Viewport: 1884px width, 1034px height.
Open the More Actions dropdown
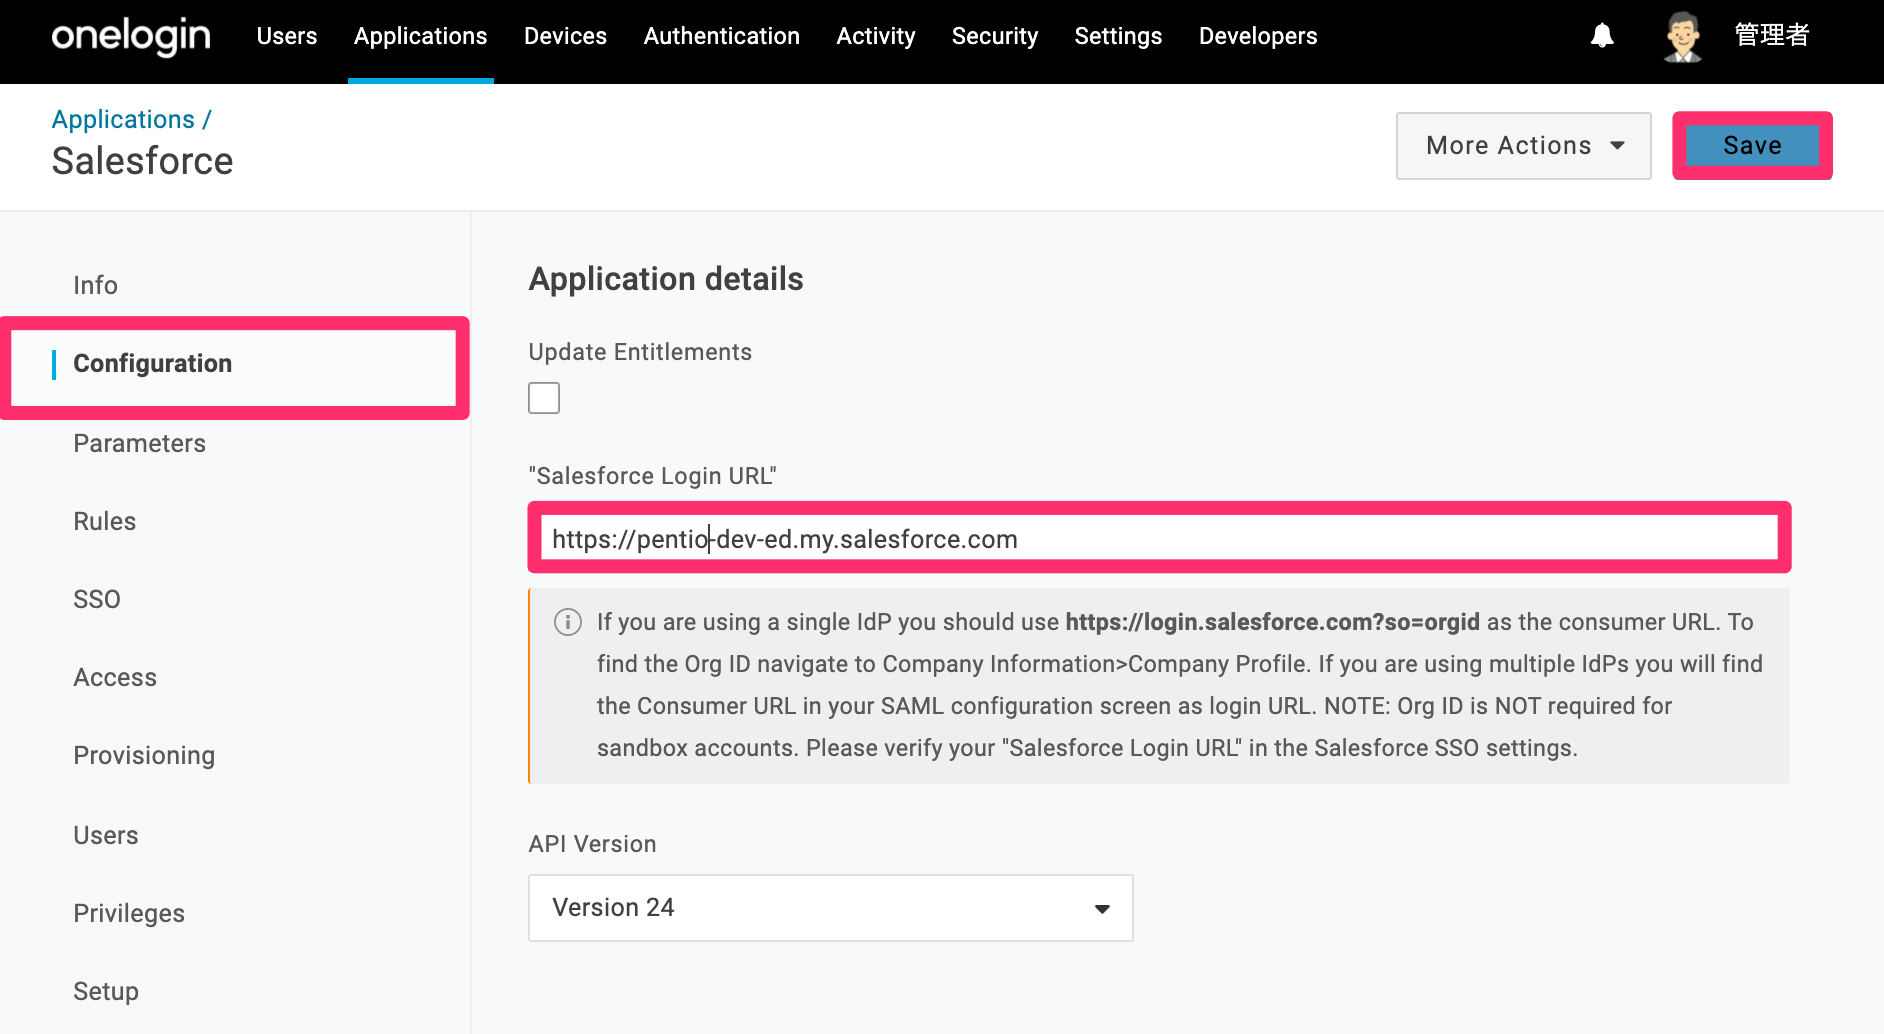(x=1523, y=146)
